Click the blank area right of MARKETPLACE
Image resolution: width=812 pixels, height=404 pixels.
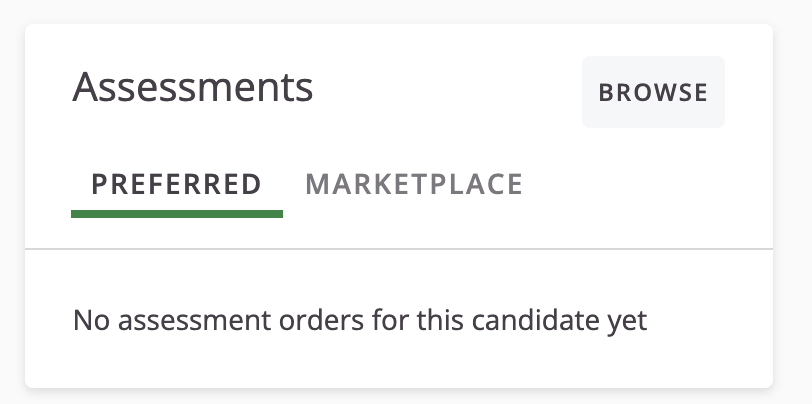(640, 186)
